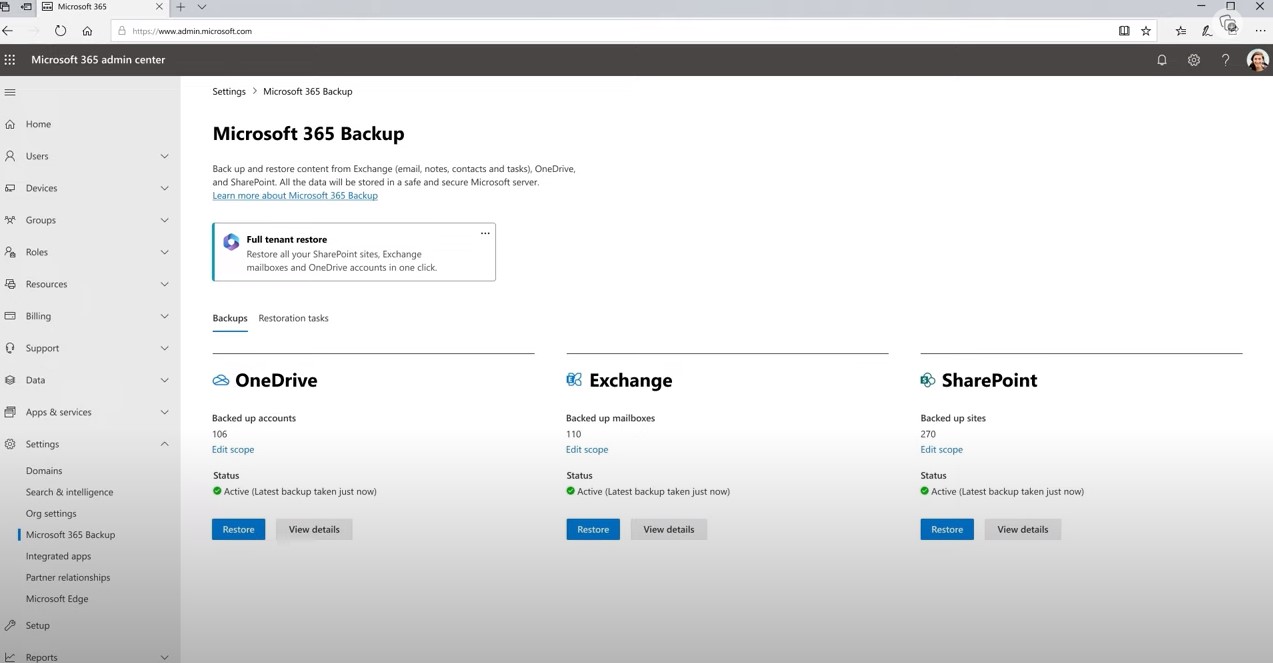The height and width of the screenshot is (663, 1273).
Task: Open the browser tab list dropdown
Action: pyautogui.click(x=203, y=7)
